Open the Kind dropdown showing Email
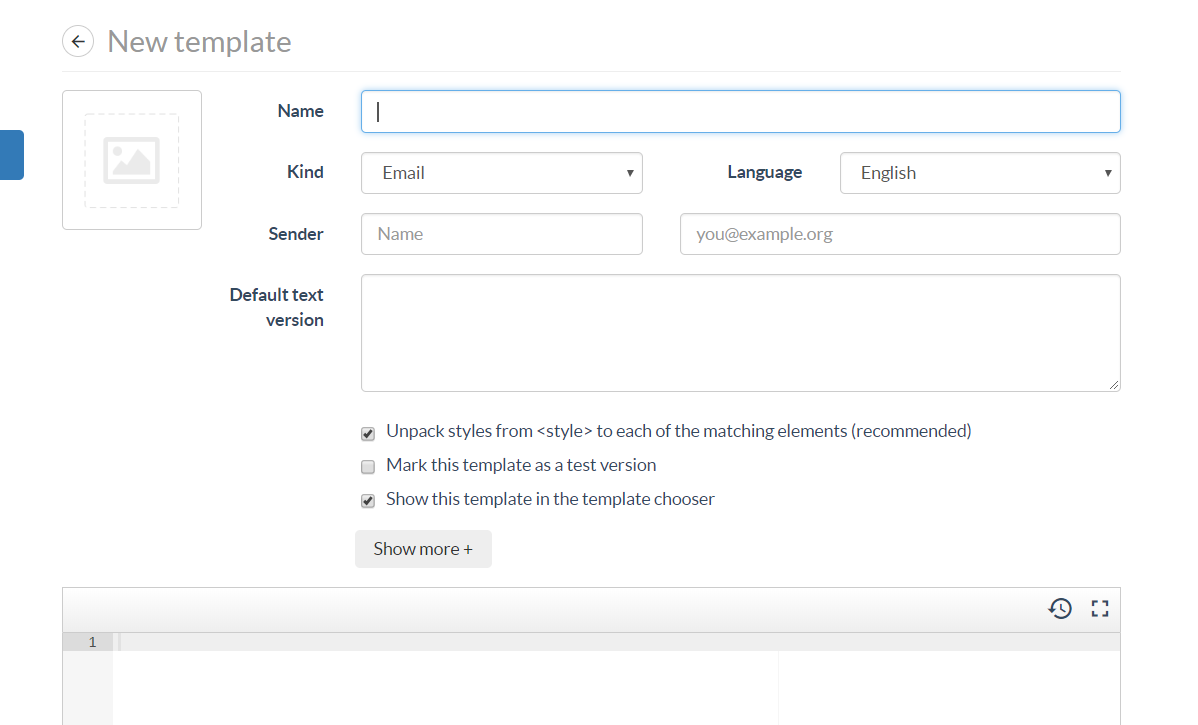Viewport: 1198px width, 725px height. point(501,173)
